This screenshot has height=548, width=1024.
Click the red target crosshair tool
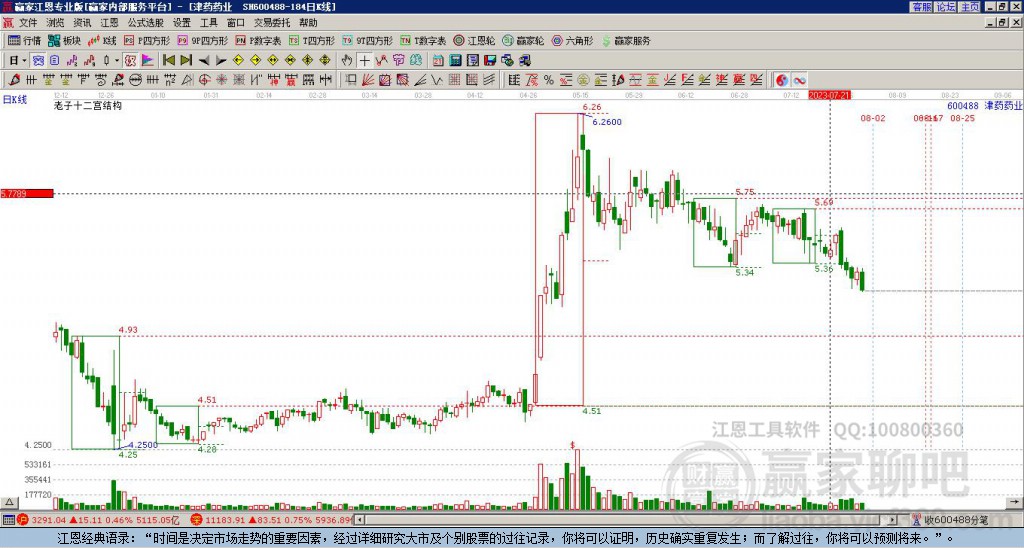tap(204, 80)
